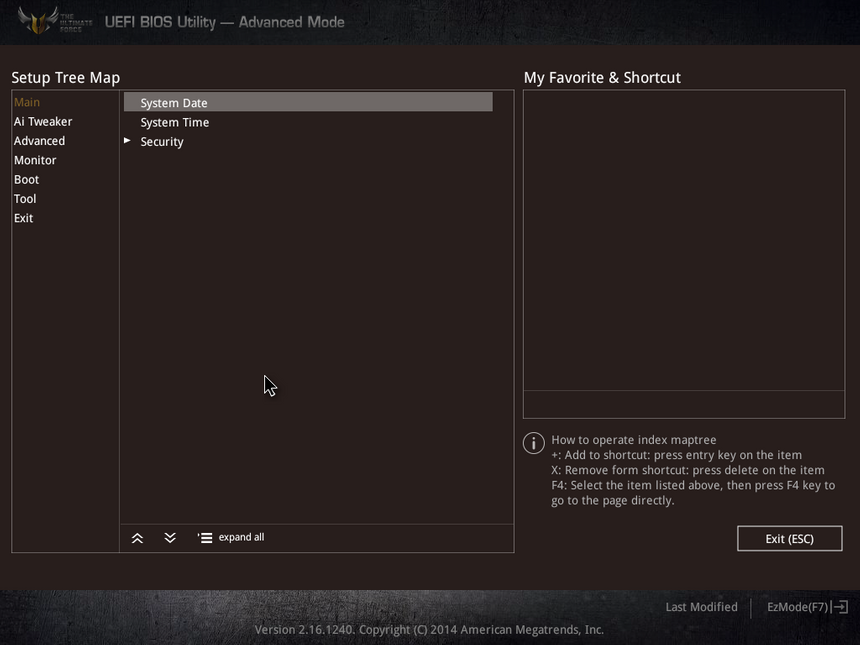Select Main in Setup Tree Map

(x=27, y=102)
